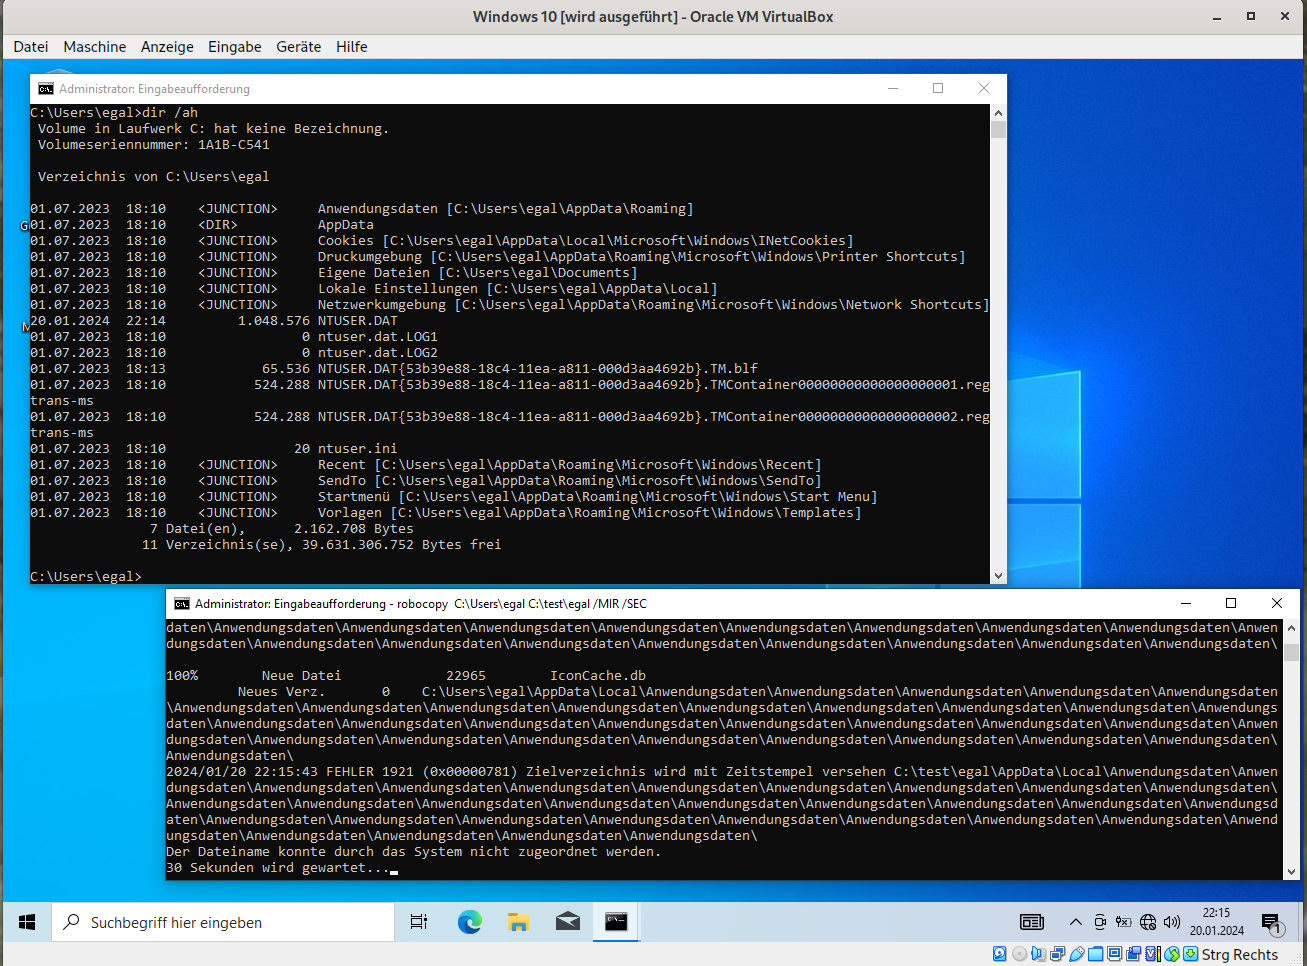Open the Windows Start menu

(x=27, y=922)
